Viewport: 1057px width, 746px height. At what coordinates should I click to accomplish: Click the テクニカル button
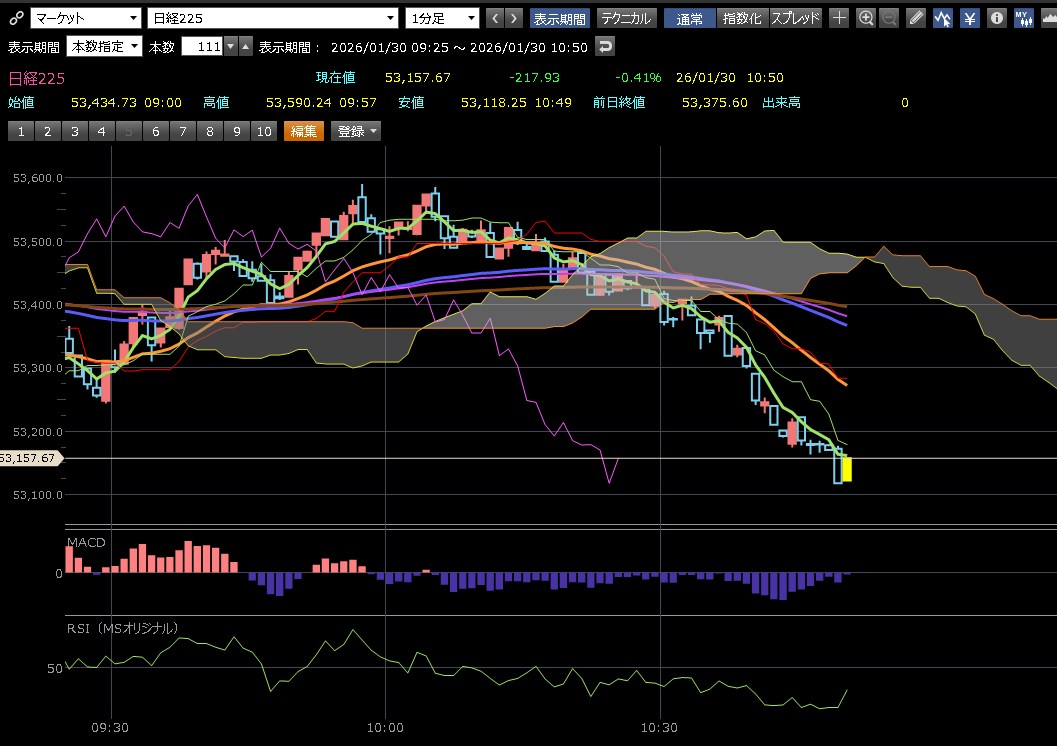pos(626,18)
